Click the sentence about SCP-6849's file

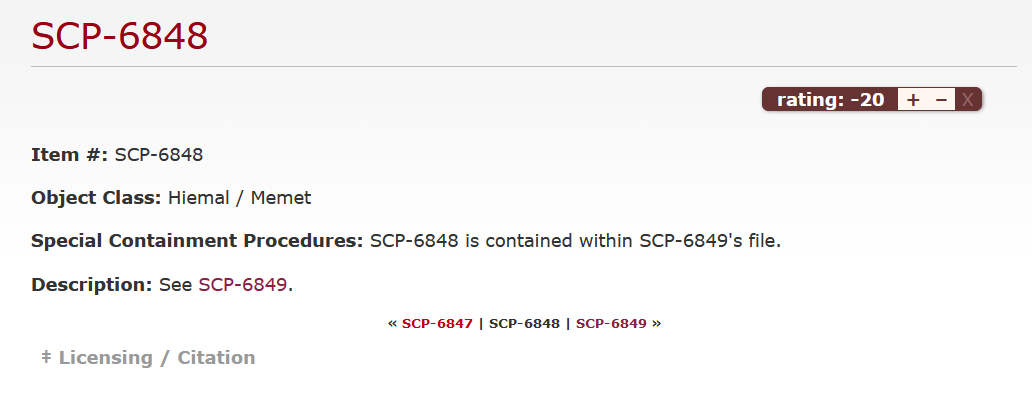(x=575, y=241)
